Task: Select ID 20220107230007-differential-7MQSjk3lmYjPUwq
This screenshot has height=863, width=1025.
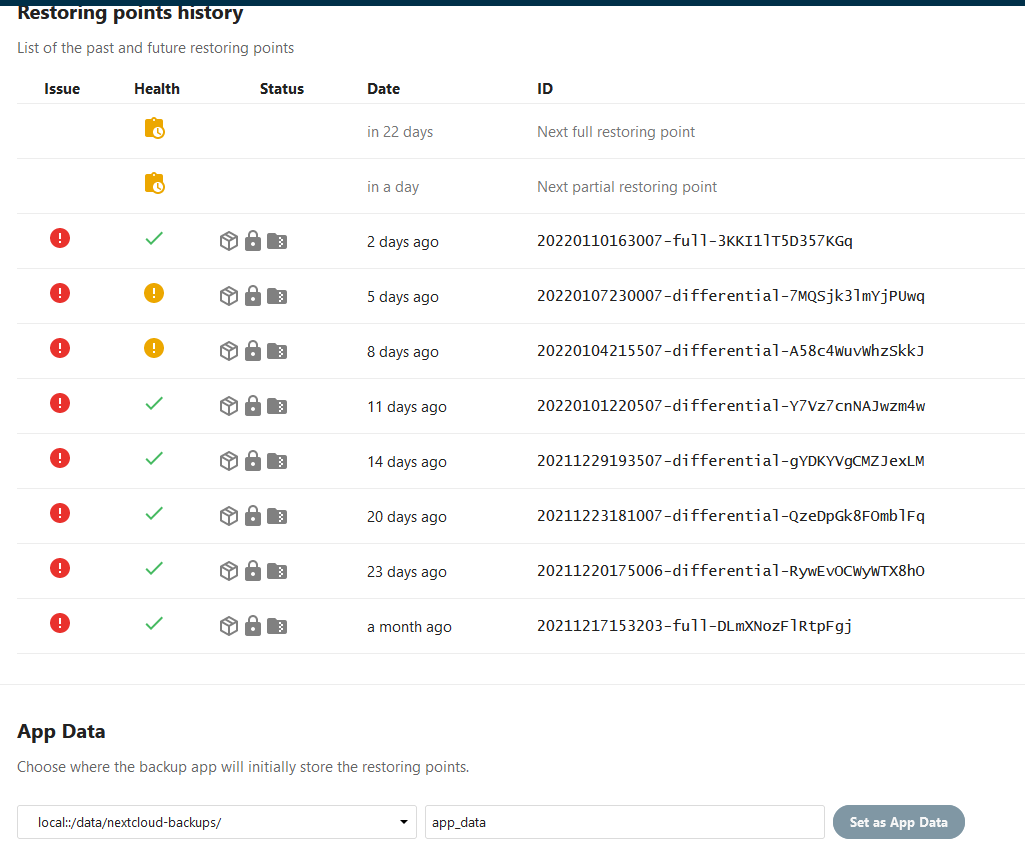Action: pyautogui.click(x=731, y=296)
